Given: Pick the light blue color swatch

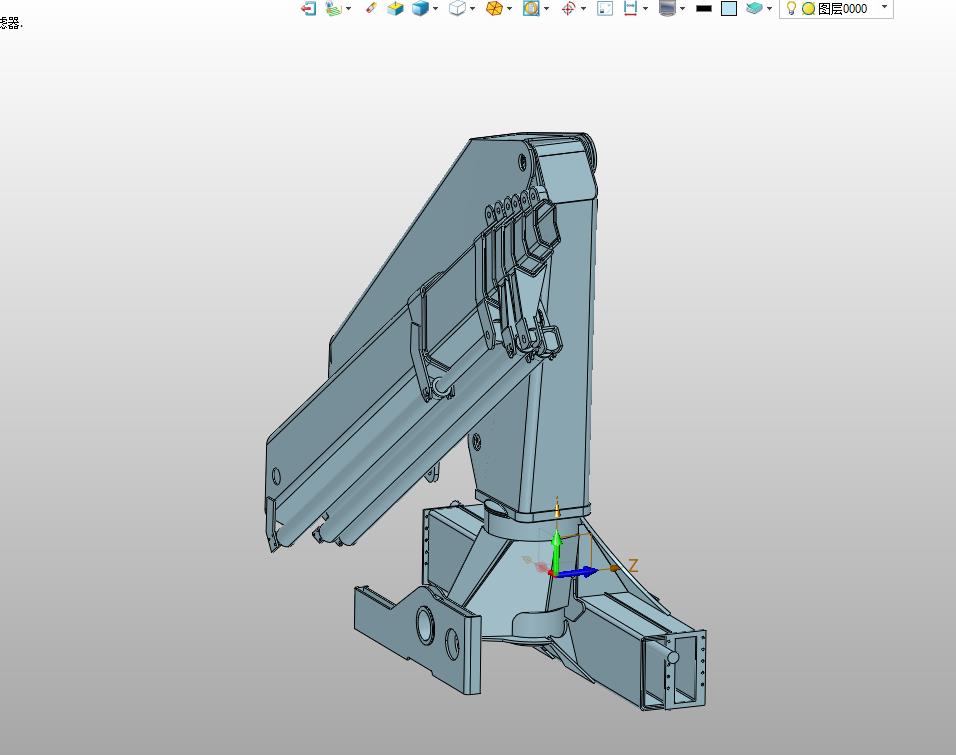Looking at the screenshot, I should [x=729, y=9].
